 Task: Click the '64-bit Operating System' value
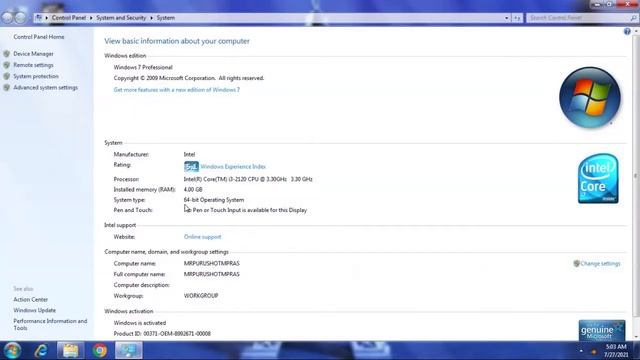coord(214,200)
